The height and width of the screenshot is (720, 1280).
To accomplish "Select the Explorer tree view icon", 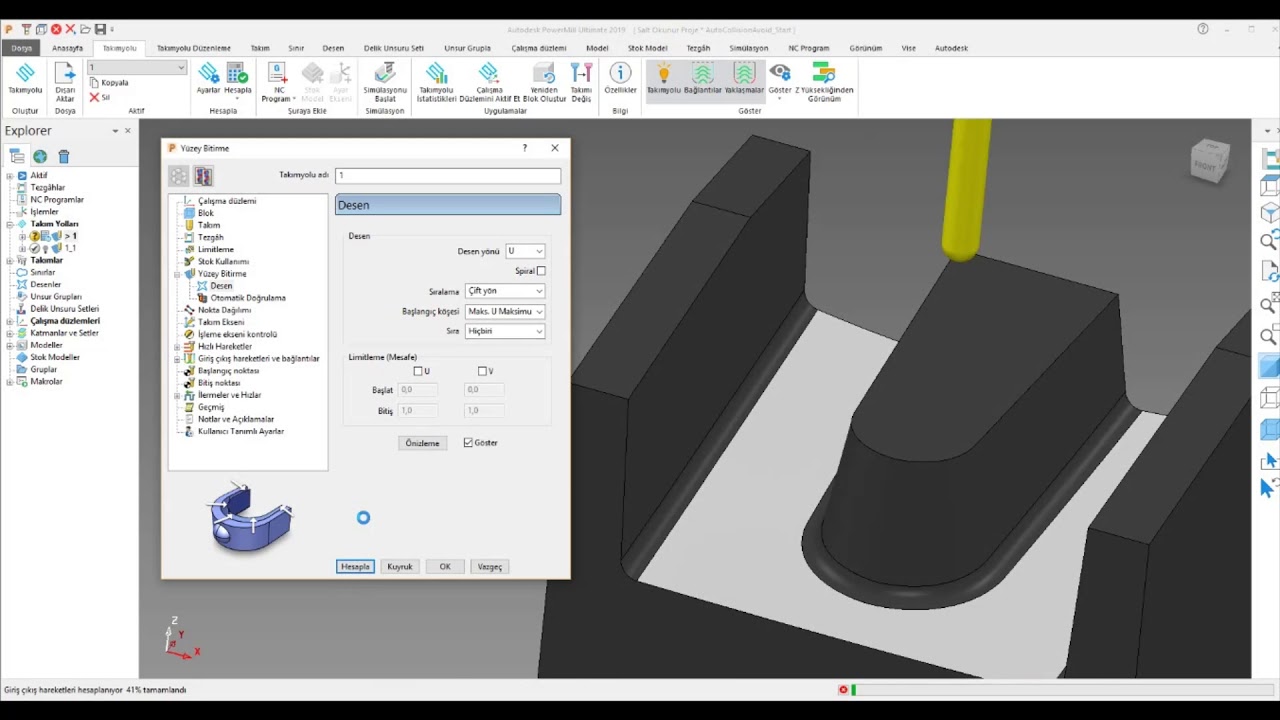I will click(17, 156).
